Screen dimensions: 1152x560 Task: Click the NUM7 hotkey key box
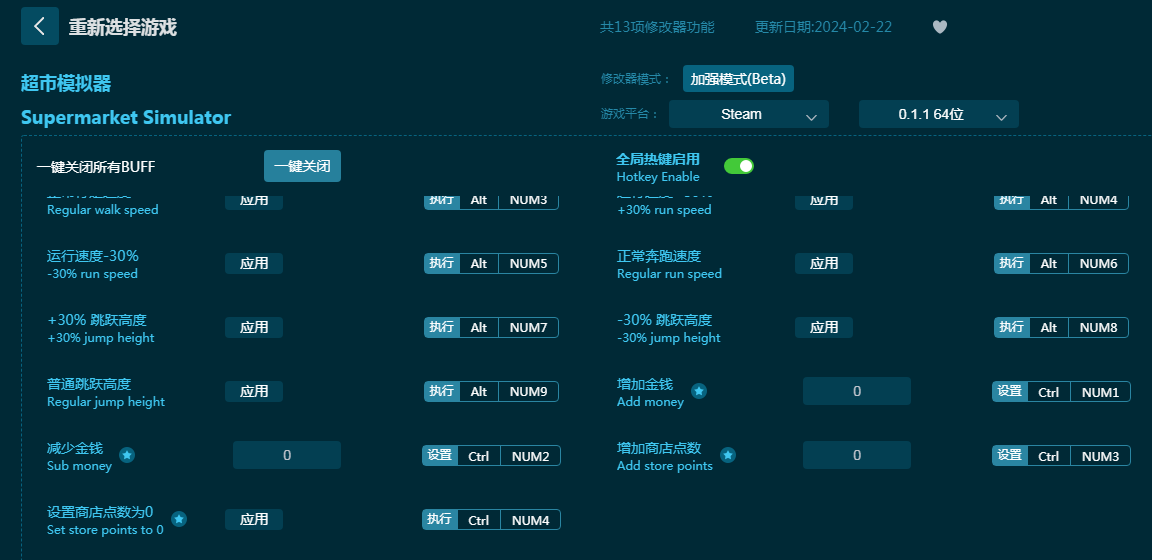pyautogui.click(x=528, y=327)
